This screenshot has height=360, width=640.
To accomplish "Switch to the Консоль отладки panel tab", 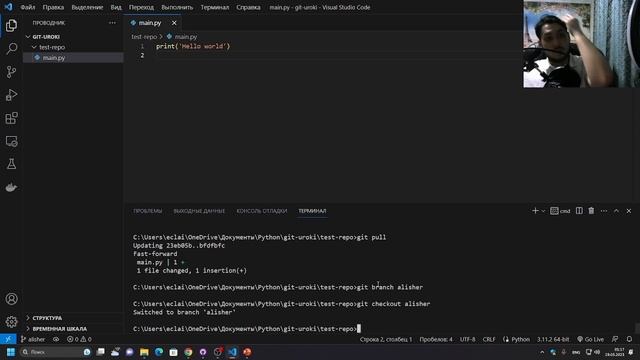I will click(262, 211).
